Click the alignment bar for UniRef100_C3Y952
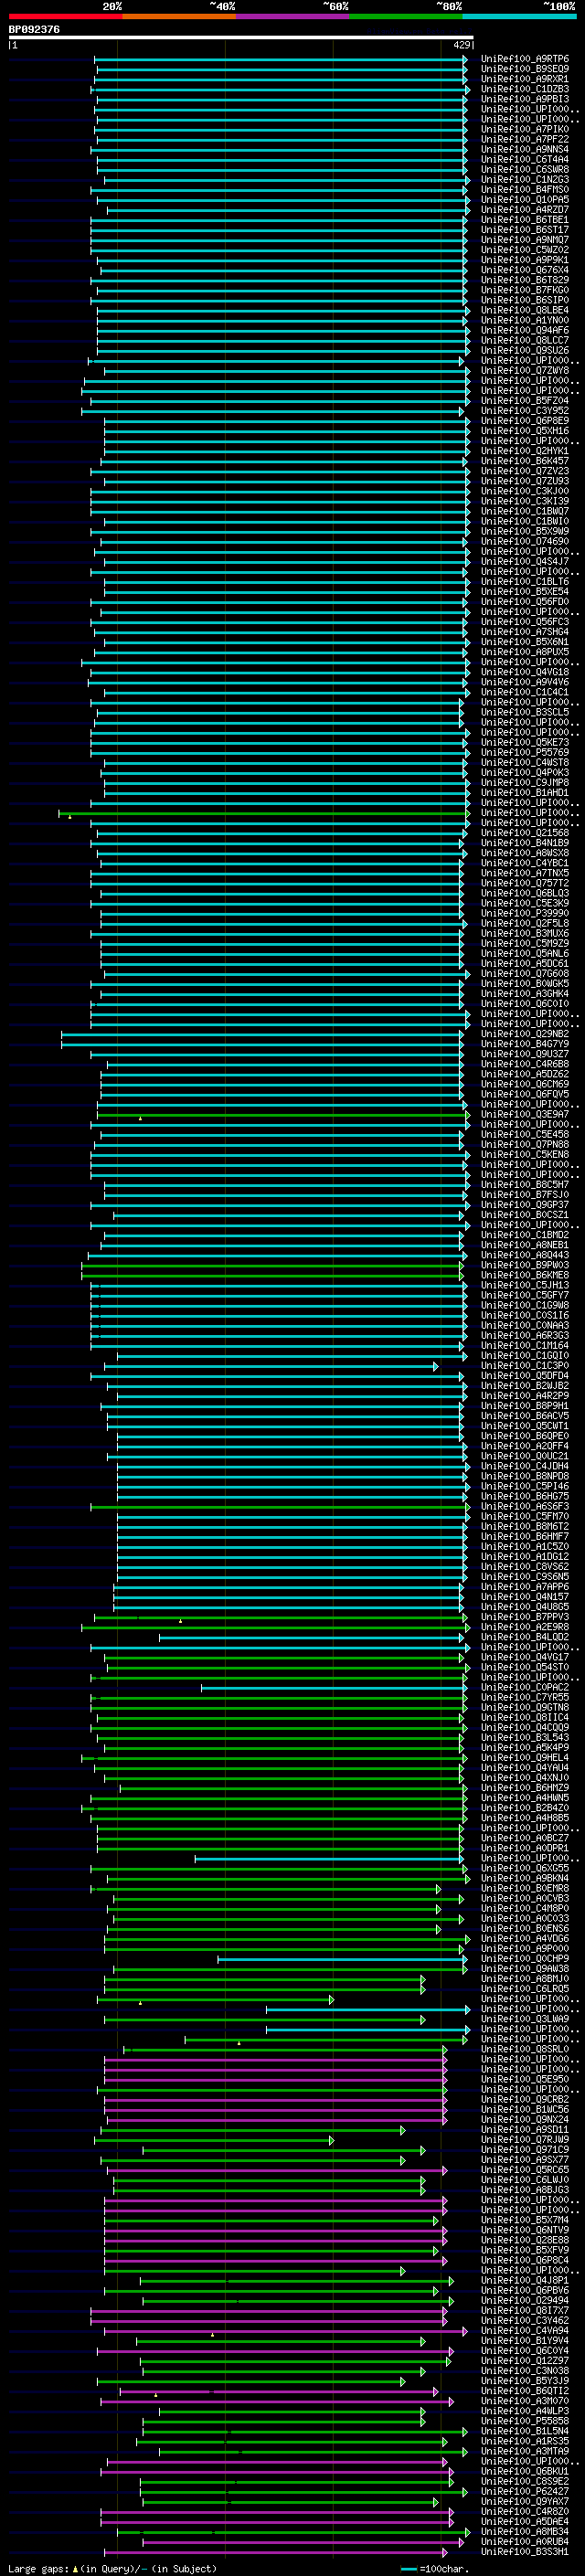 click(273, 411)
